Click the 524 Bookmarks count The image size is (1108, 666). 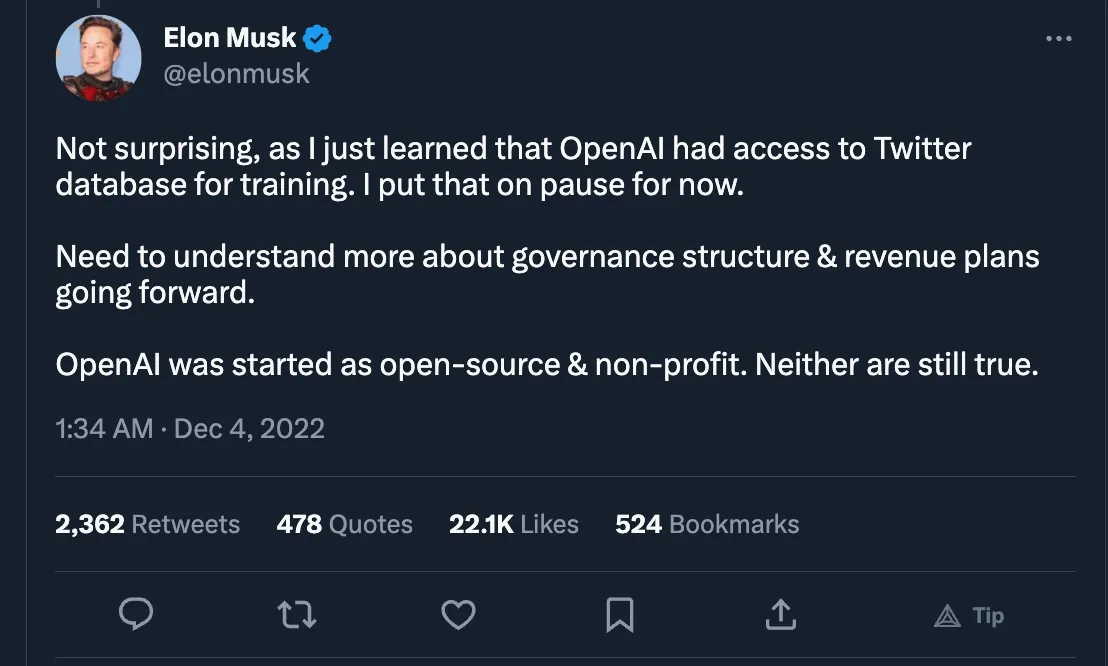coord(707,524)
